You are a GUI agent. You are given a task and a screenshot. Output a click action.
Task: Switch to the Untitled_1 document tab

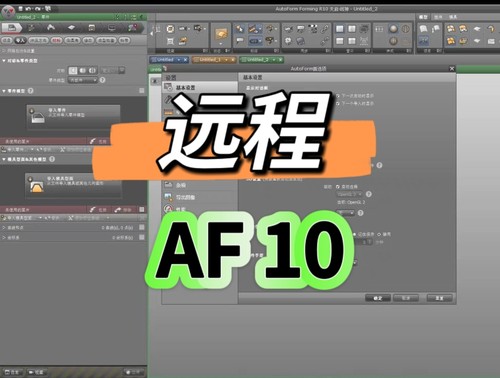point(214,60)
